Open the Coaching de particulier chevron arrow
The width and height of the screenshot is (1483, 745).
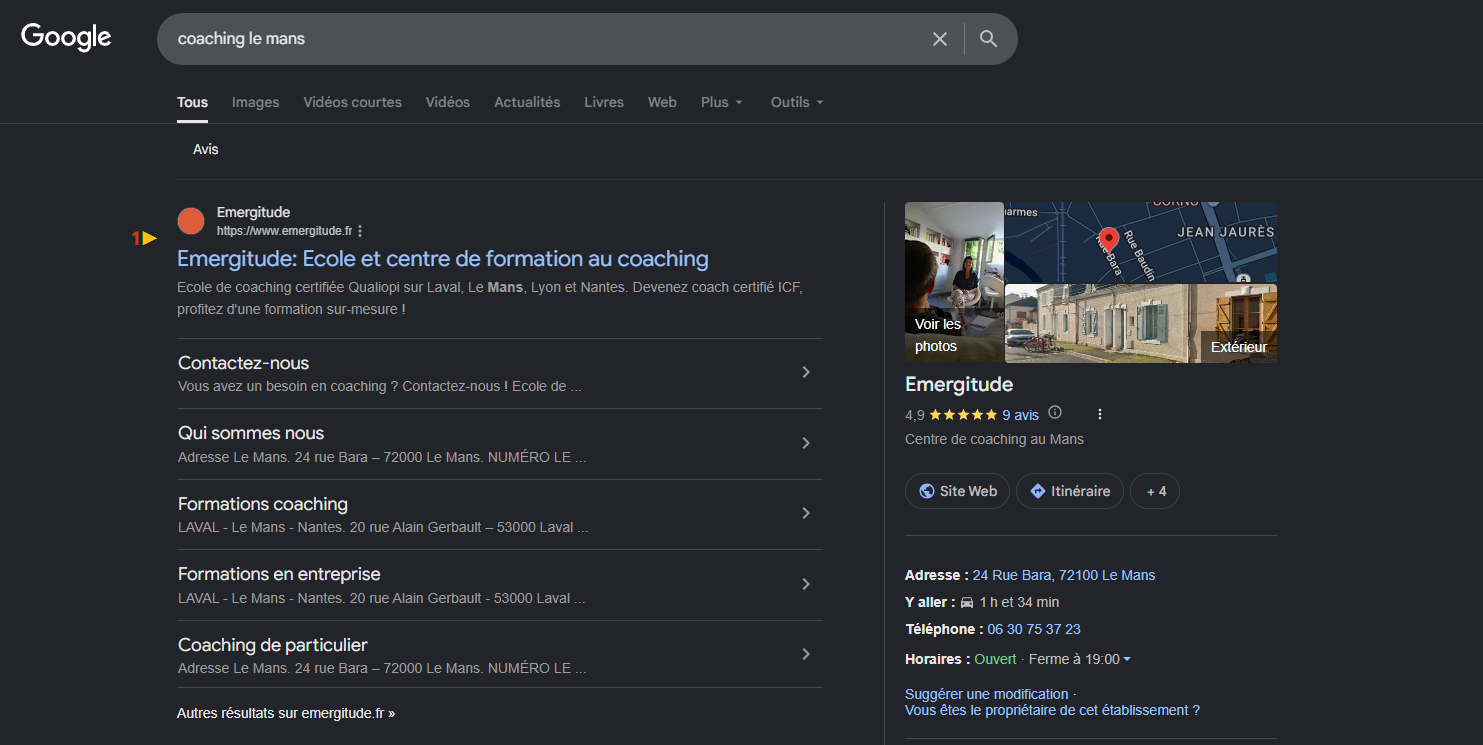click(806, 654)
